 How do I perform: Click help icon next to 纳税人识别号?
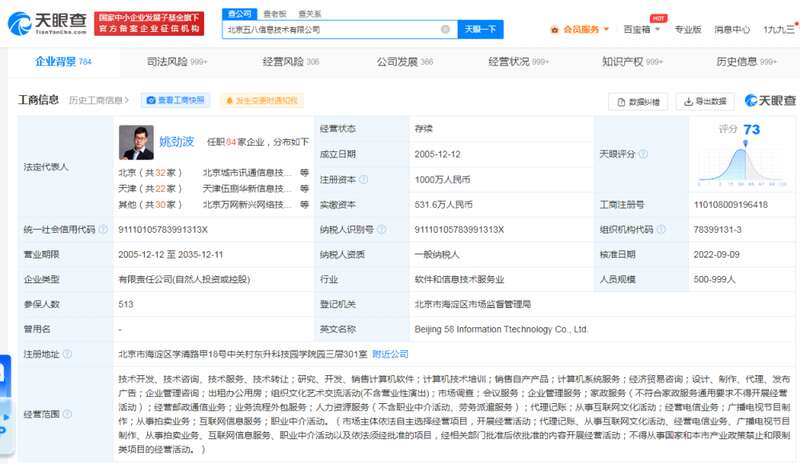point(381,230)
